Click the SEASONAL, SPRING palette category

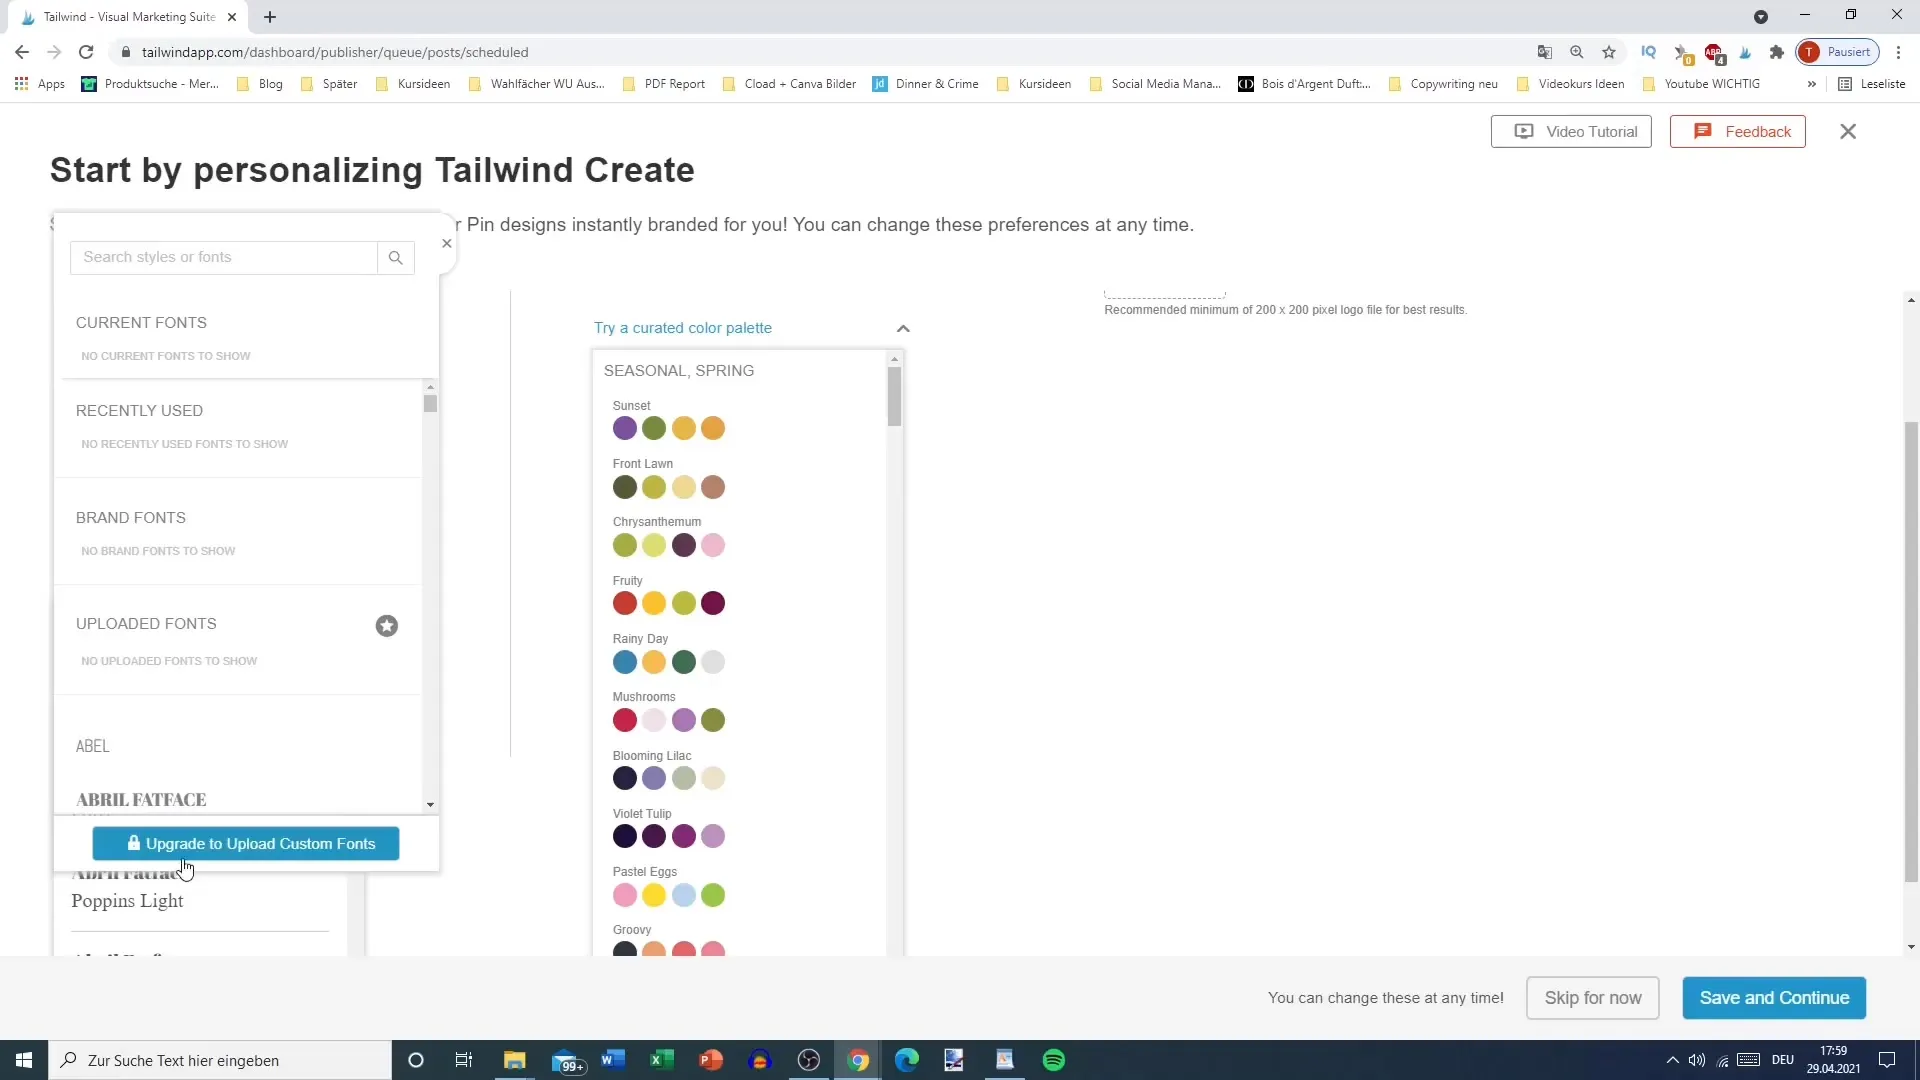pos(679,371)
